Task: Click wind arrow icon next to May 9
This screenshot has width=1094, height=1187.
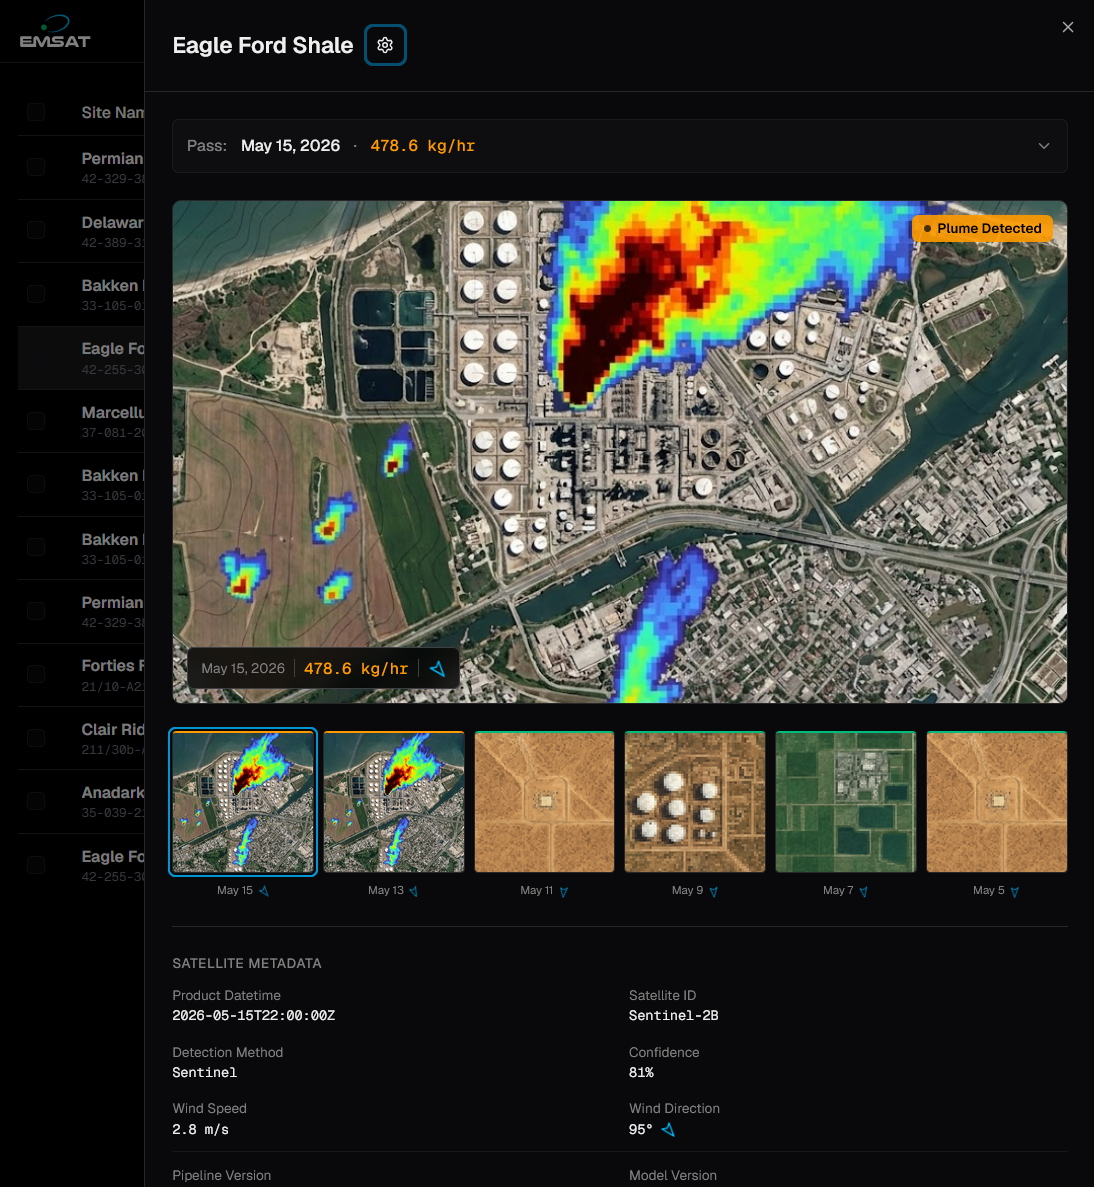Action: pos(713,891)
